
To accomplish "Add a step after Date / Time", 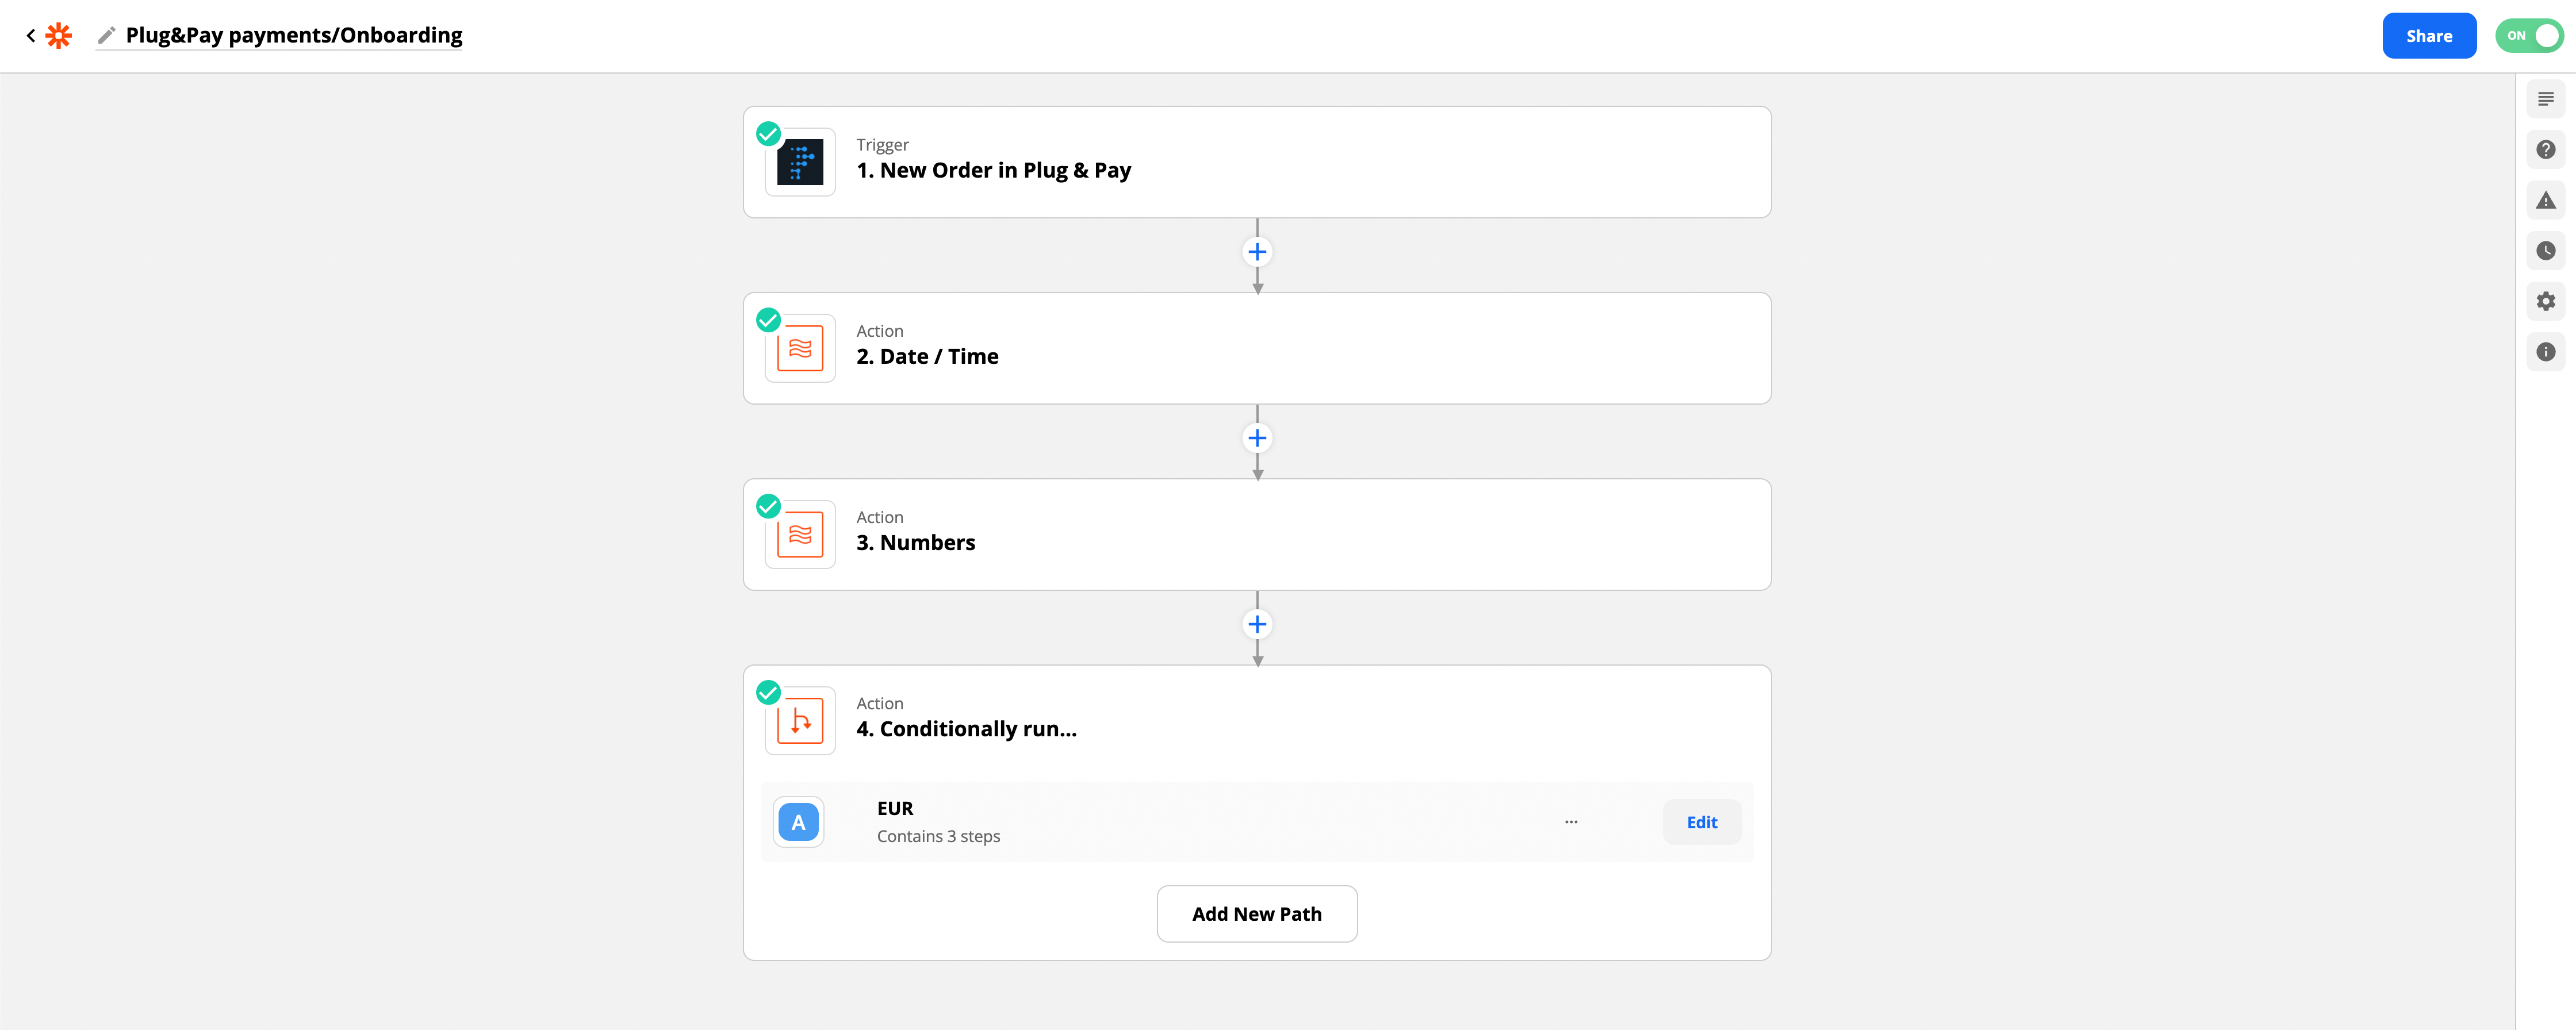I will (1257, 438).
